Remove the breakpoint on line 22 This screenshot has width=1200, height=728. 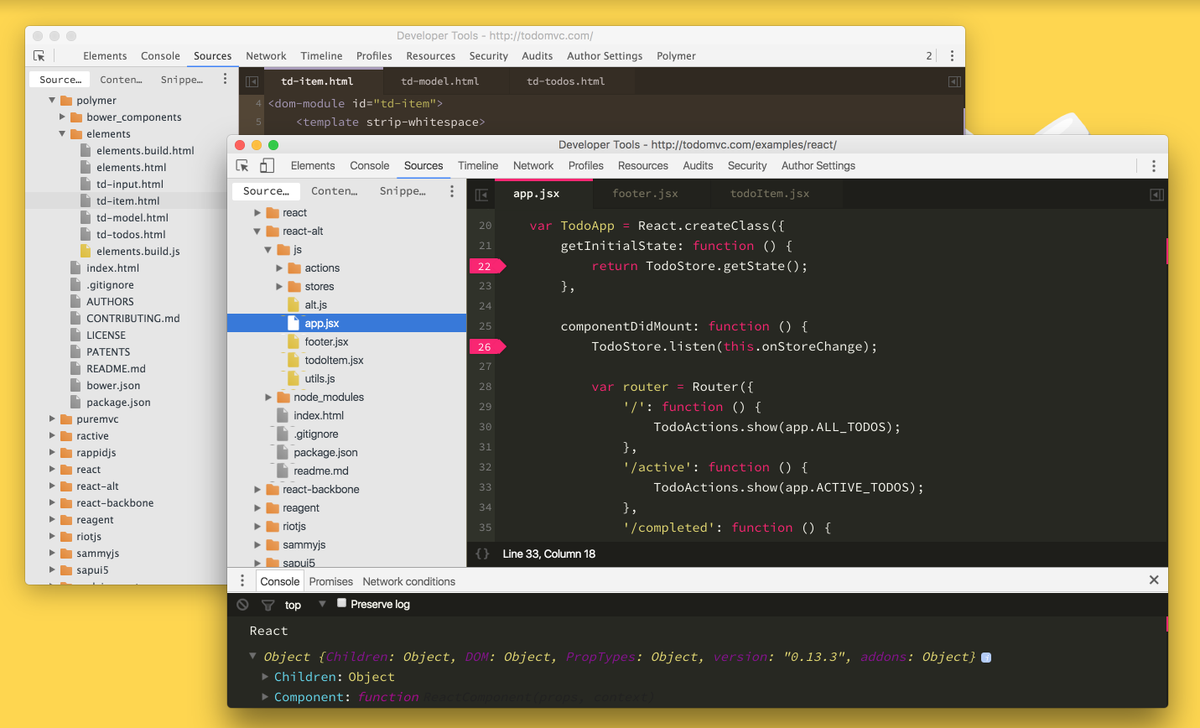tap(484, 266)
